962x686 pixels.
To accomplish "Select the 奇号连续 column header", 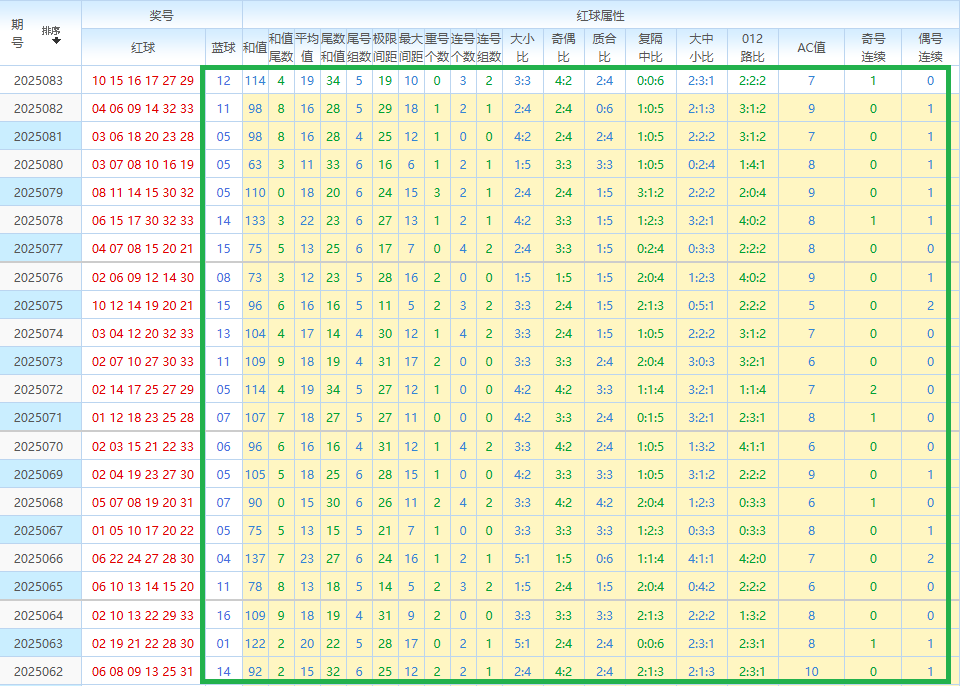I will [x=873, y=48].
